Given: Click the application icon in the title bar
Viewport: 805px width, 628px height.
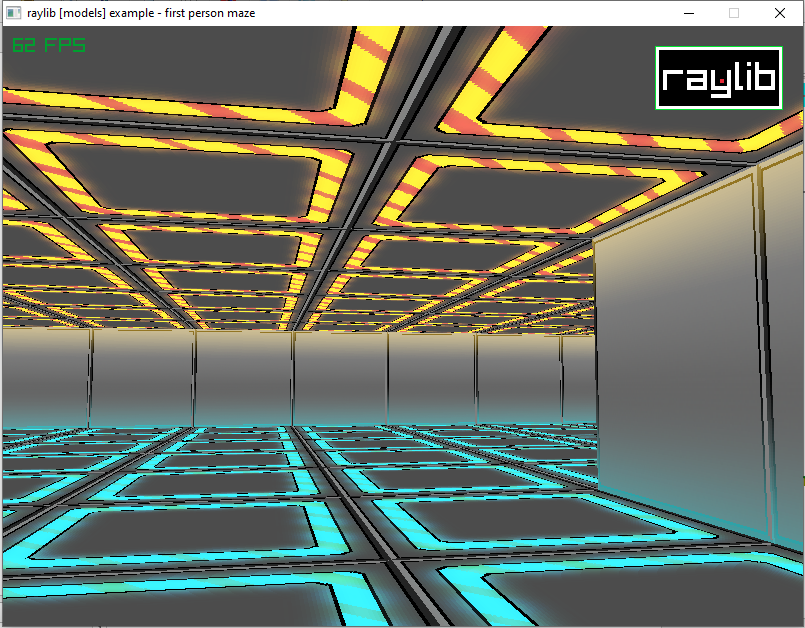Looking at the screenshot, I should 12,13.
